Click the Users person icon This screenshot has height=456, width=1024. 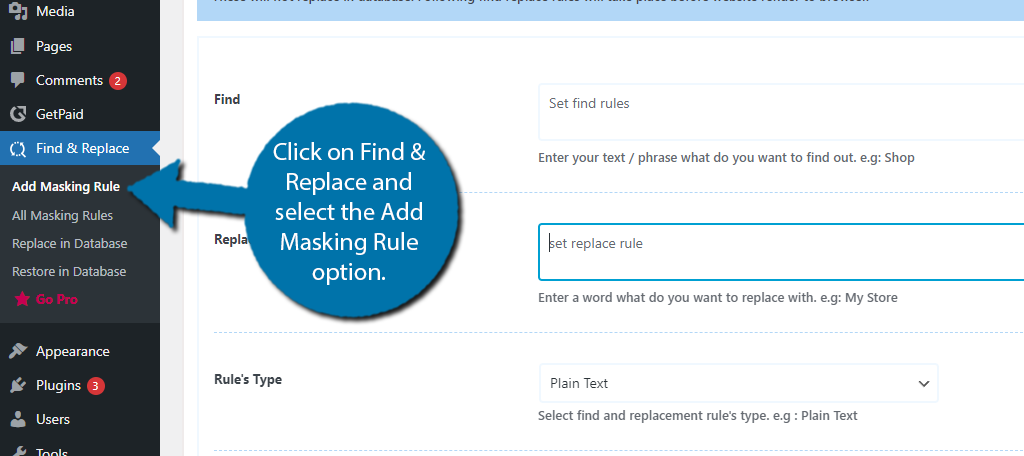point(18,419)
